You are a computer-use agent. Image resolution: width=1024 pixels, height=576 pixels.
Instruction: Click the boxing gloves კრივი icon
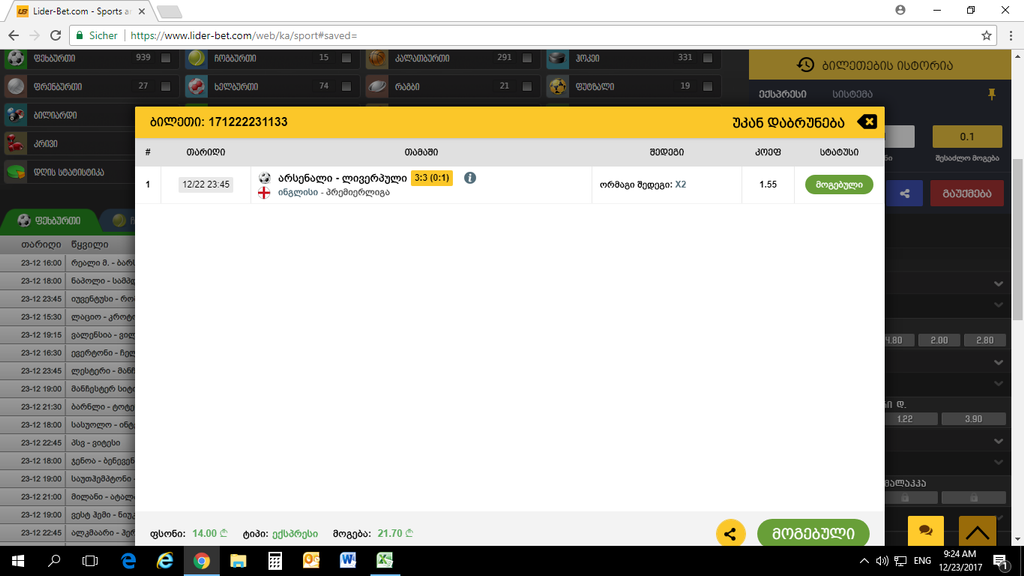16,143
